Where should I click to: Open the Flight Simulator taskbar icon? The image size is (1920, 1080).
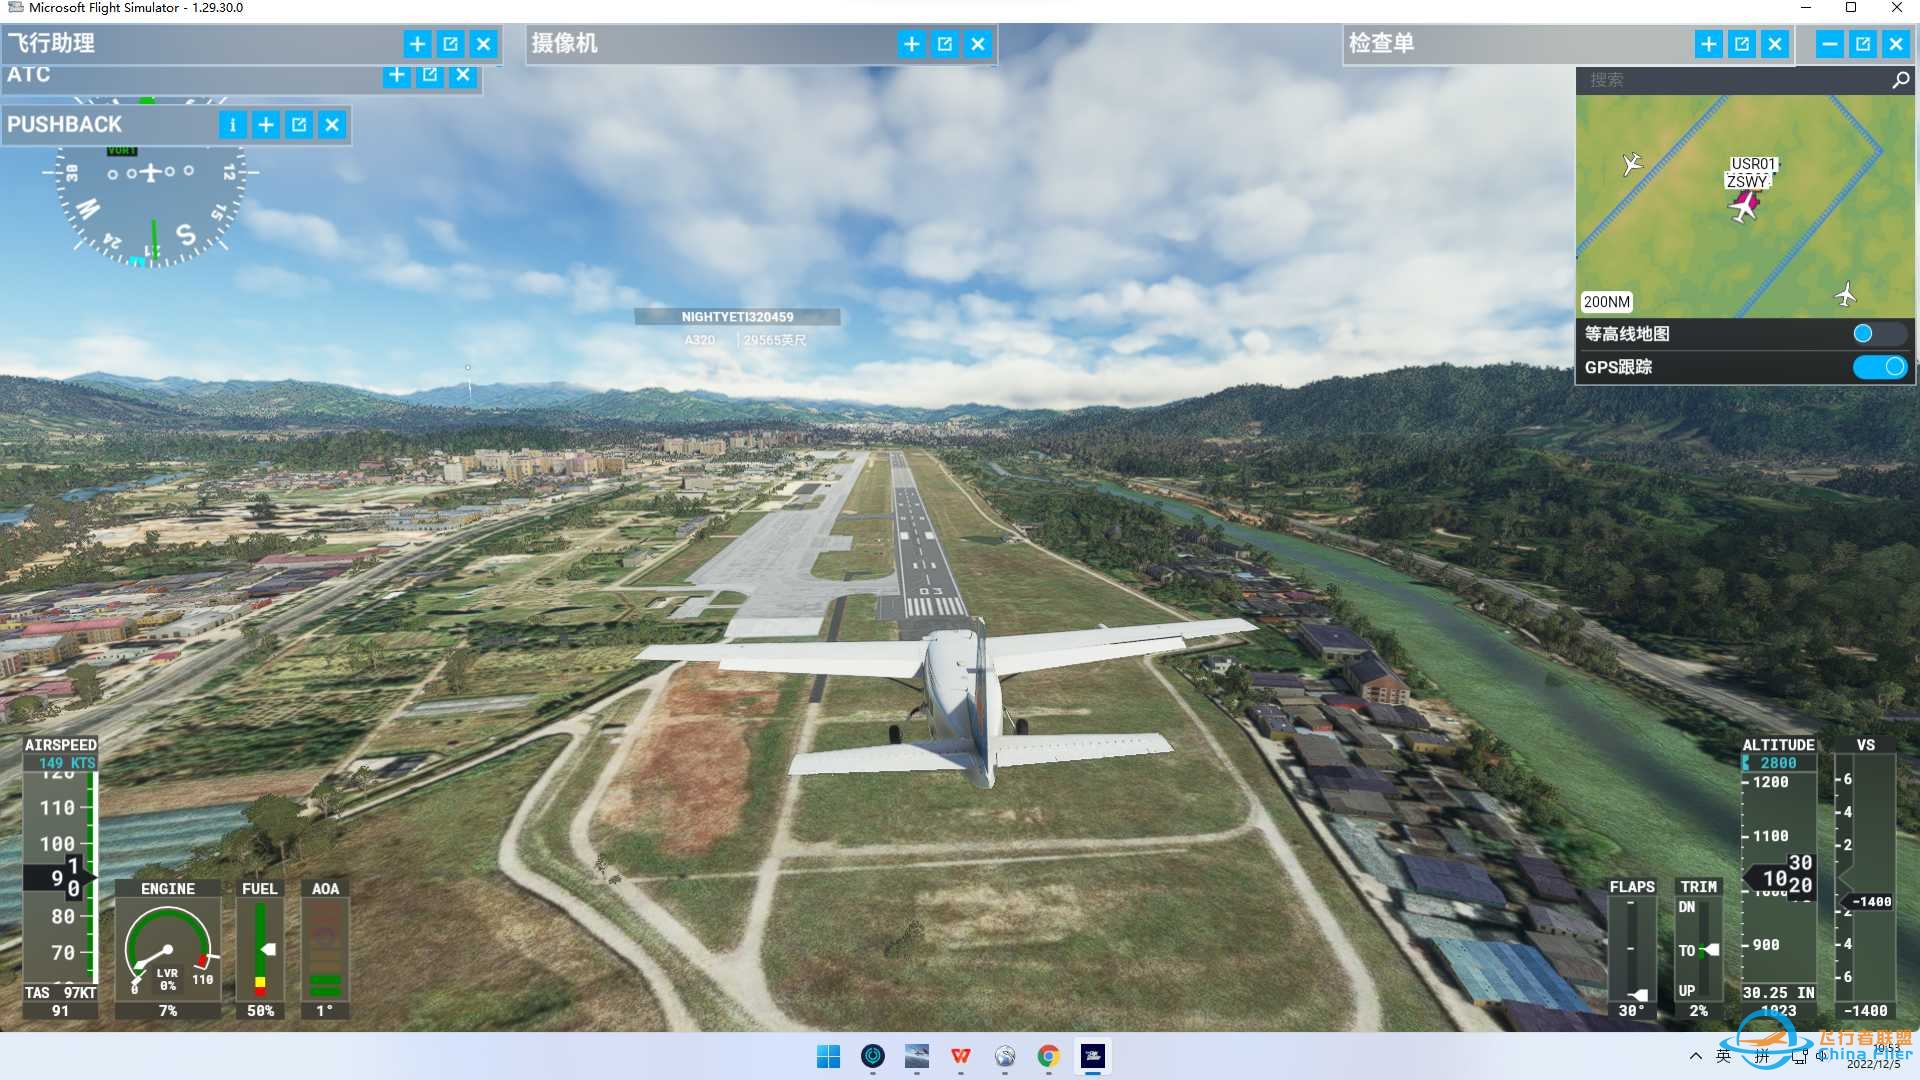tap(1093, 1056)
